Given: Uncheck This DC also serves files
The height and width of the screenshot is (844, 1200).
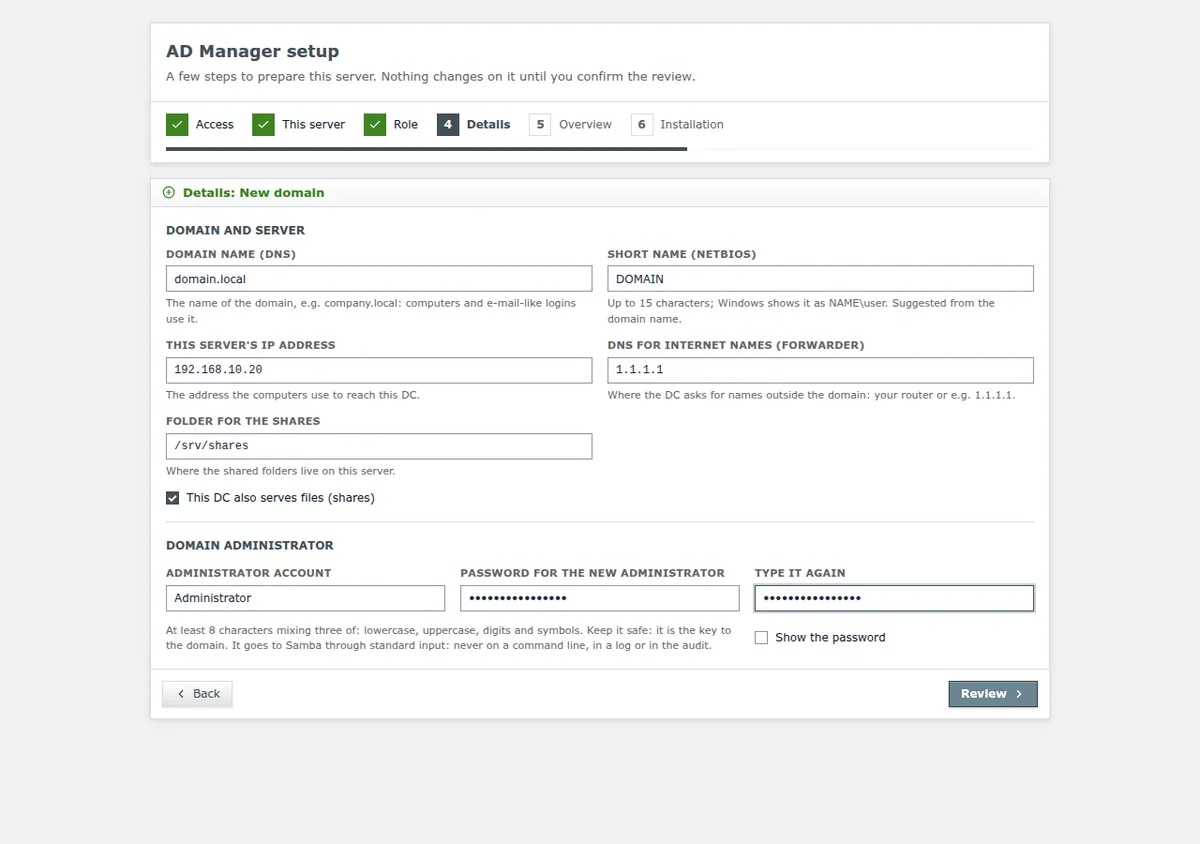Looking at the screenshot, I should point(172,498).
